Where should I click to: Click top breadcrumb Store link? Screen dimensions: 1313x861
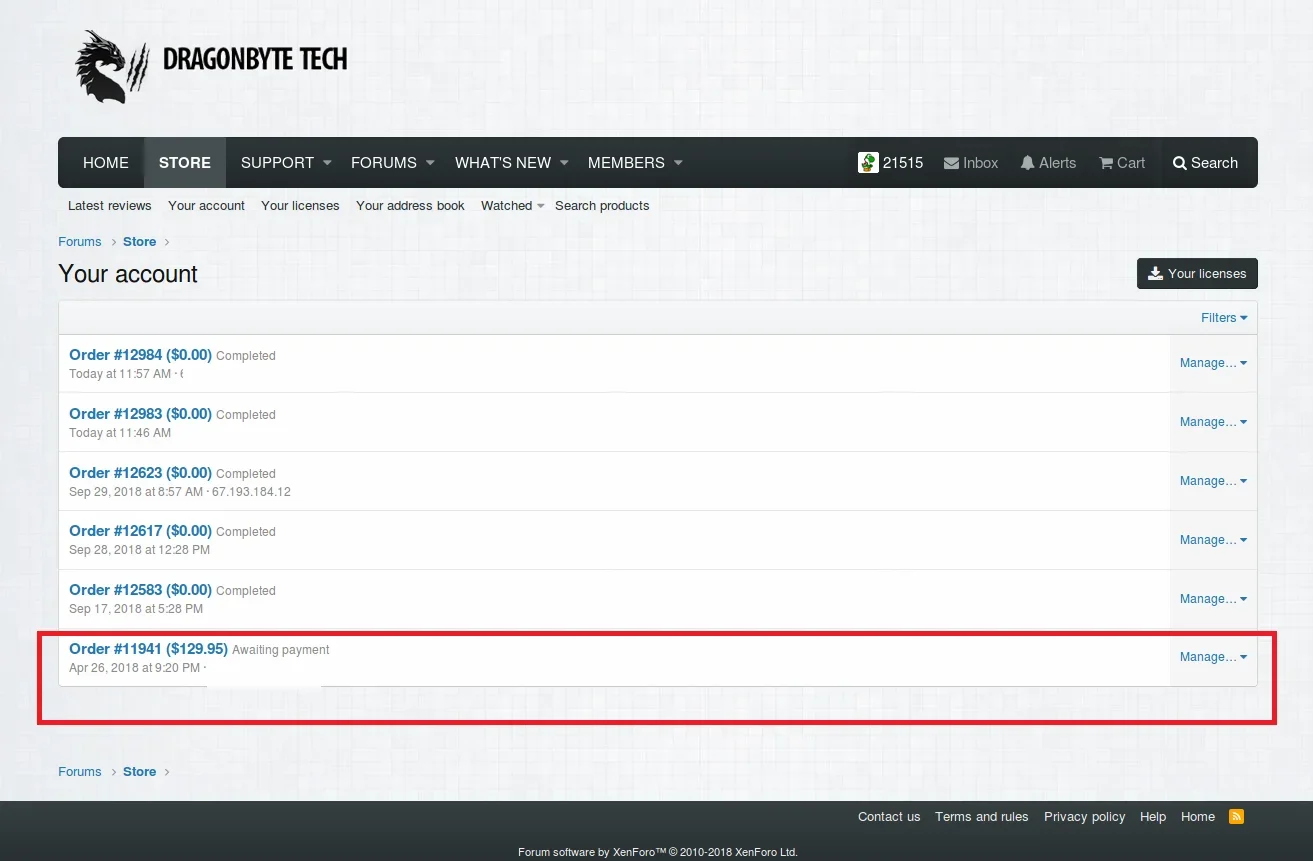pyautogui.click(x=140, y=242)
